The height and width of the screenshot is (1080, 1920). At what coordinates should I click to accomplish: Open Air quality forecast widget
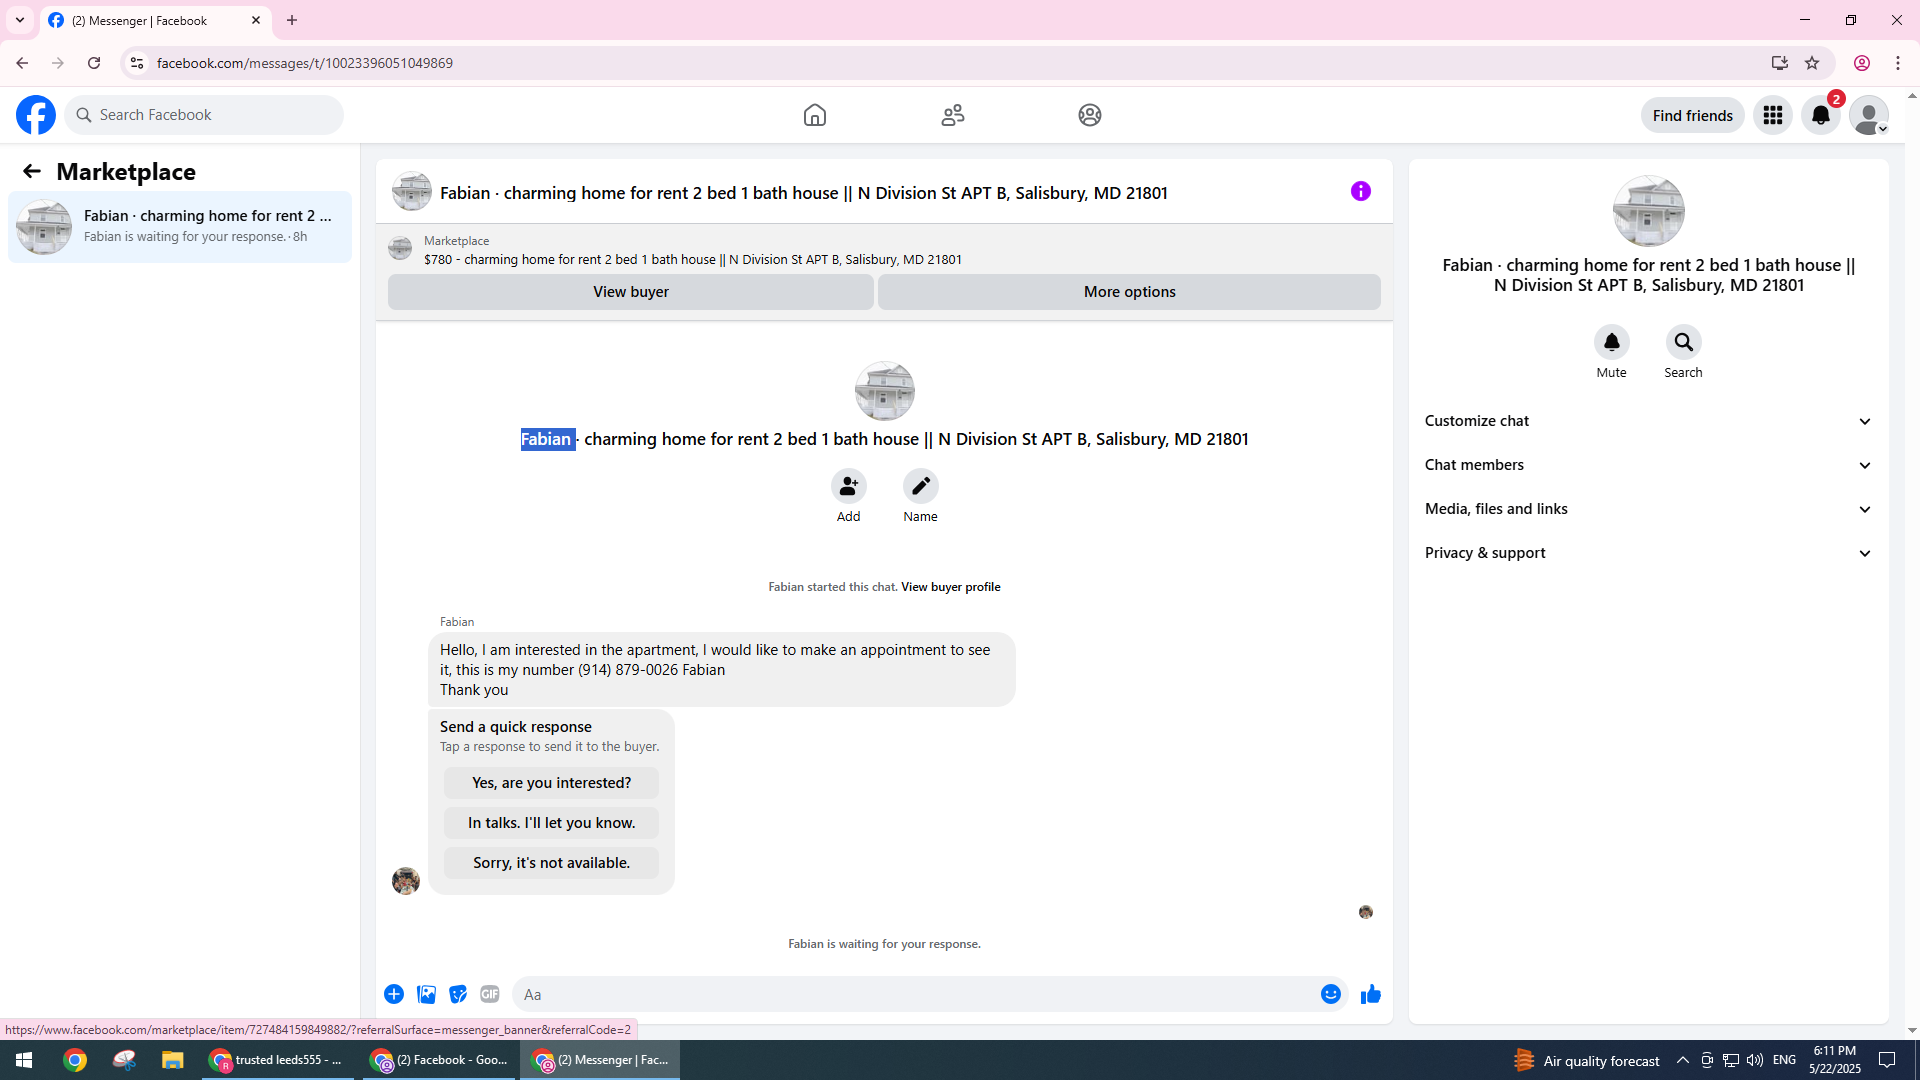(x=1587, y=1060)
